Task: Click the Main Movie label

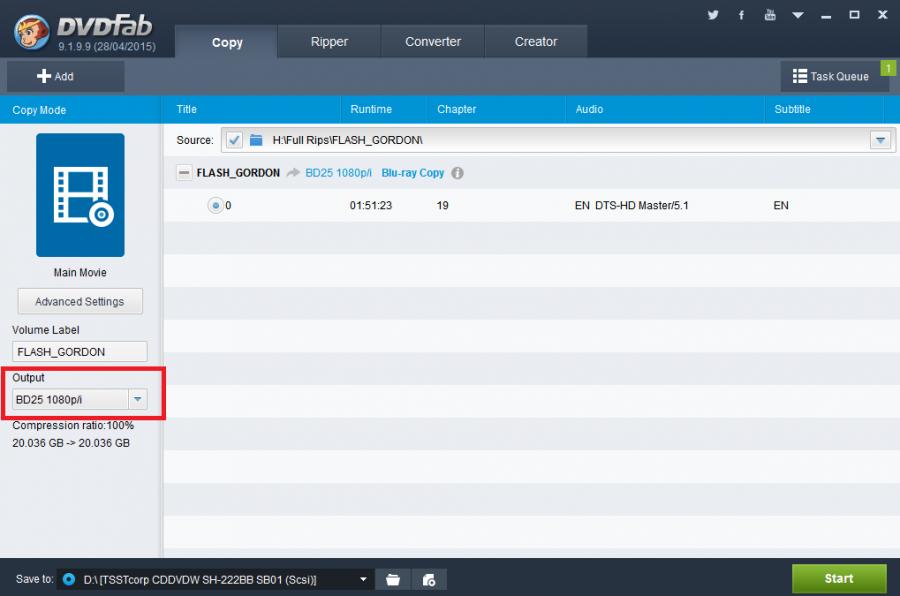Action: pyautogui.click(x=80, y=273)
